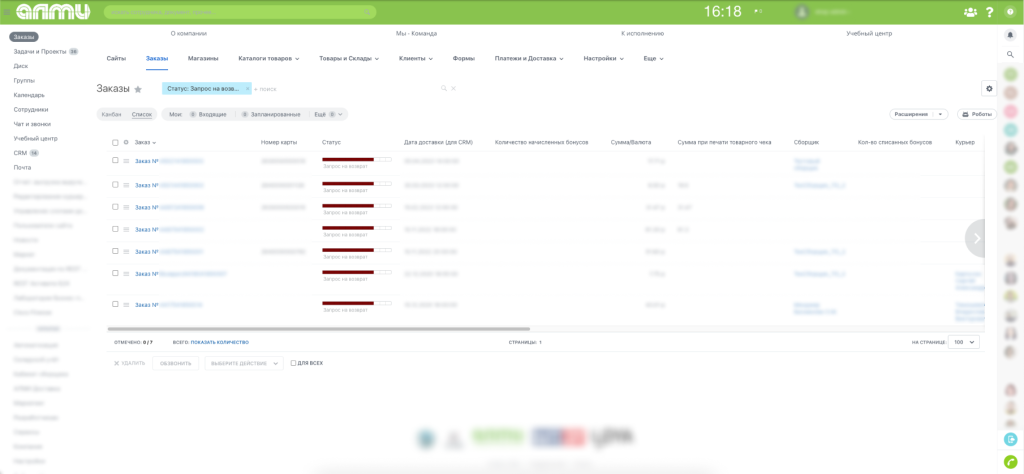1024x474 pixels.
Task: Tick the checkbox of the fourth order row
Action: [115, 229]
